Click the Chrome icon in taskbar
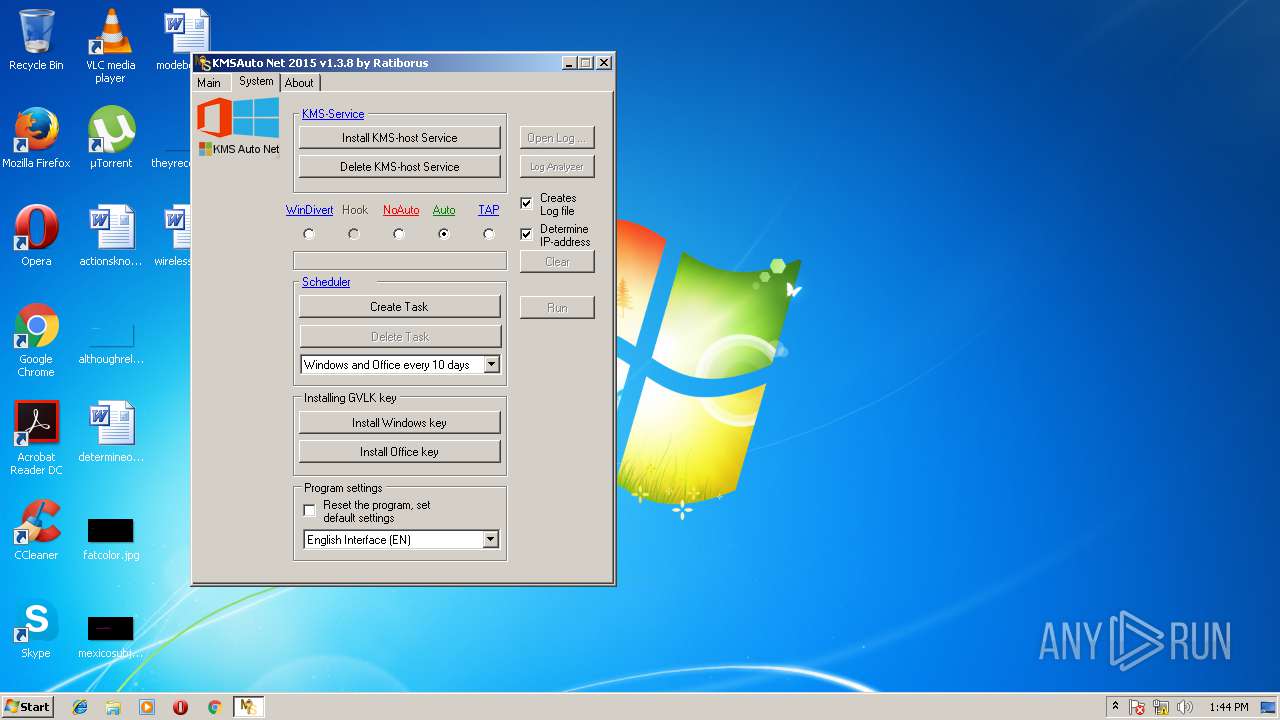 coord(214,707)
